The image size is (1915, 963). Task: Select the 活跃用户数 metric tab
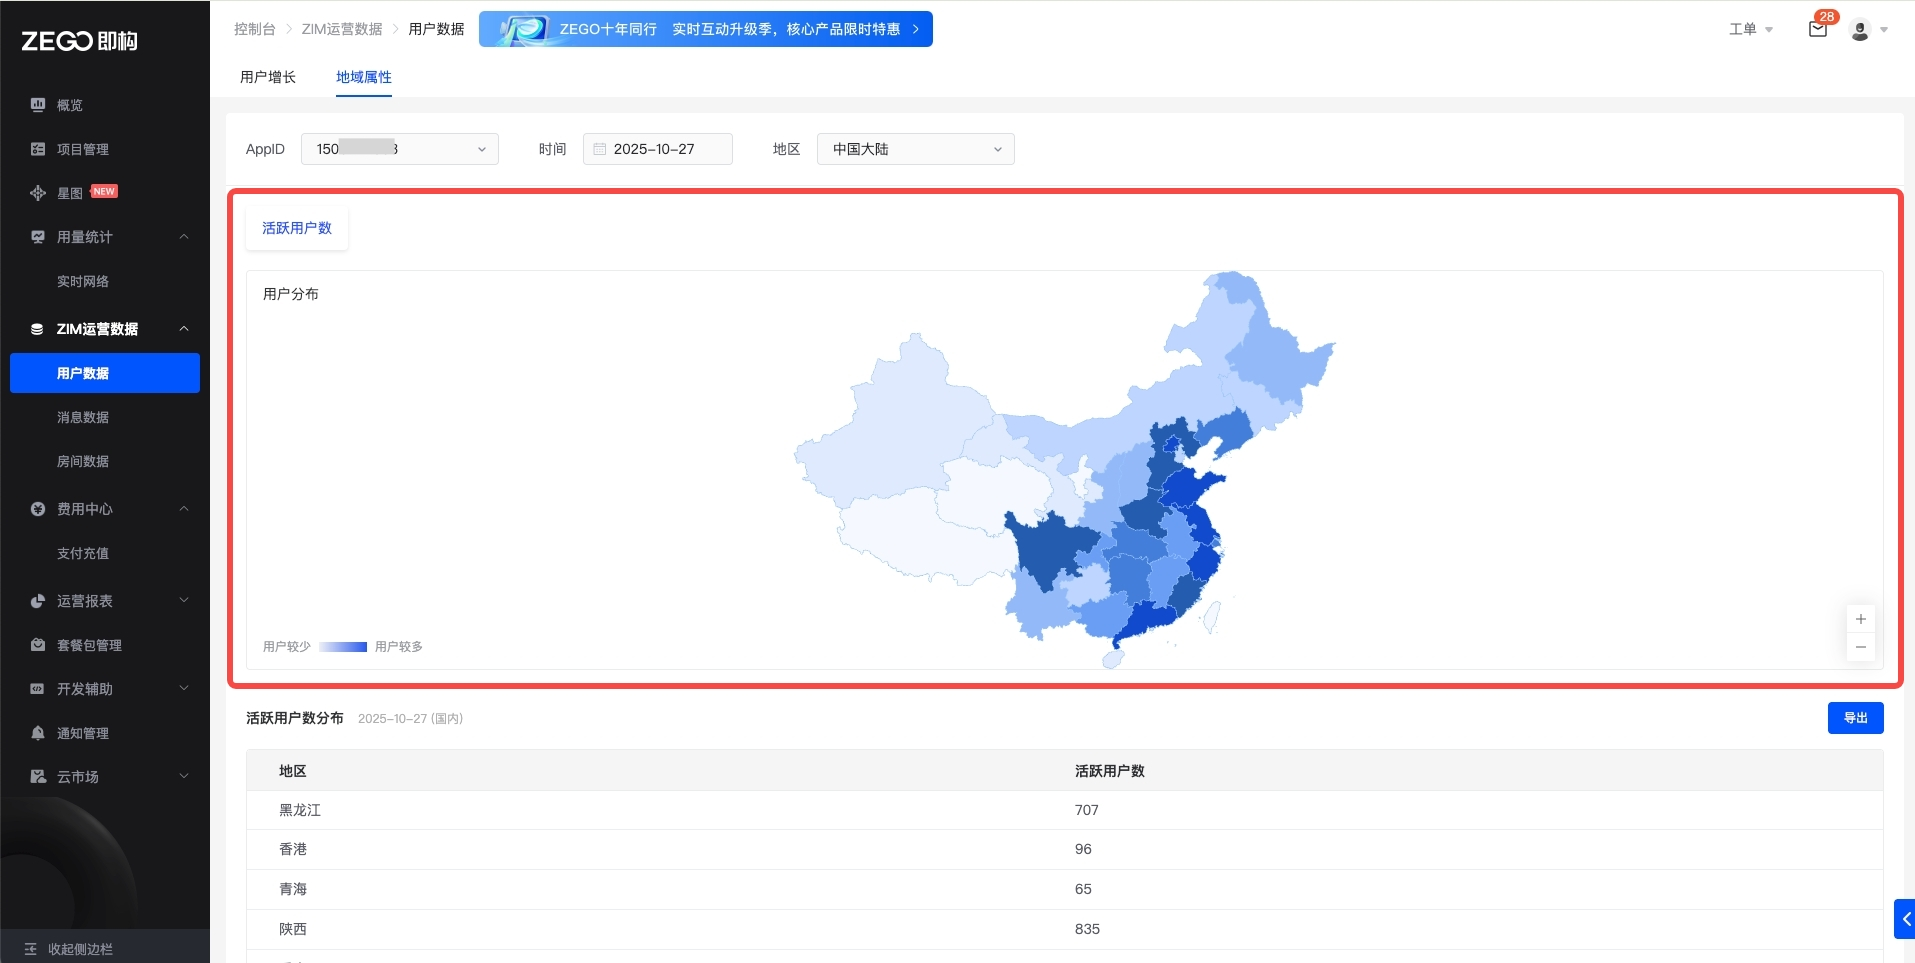pyautogui.click(x=297, y=228)
